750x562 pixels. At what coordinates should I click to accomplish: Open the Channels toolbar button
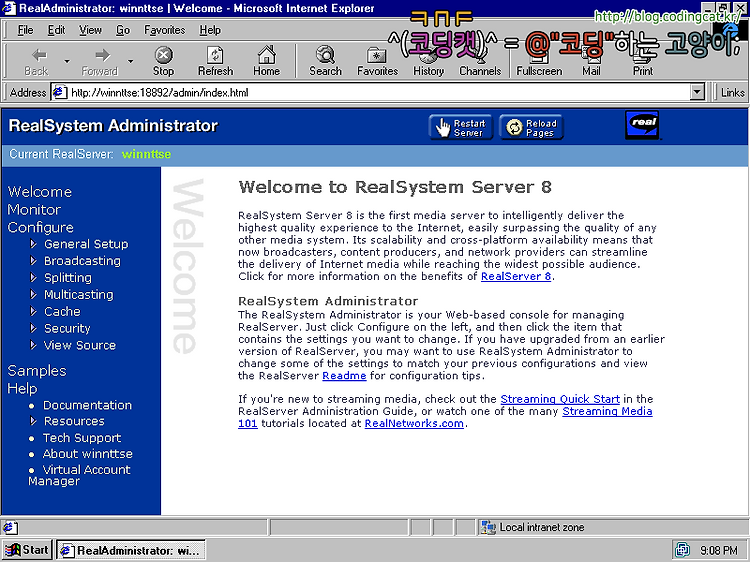[480, 62]
